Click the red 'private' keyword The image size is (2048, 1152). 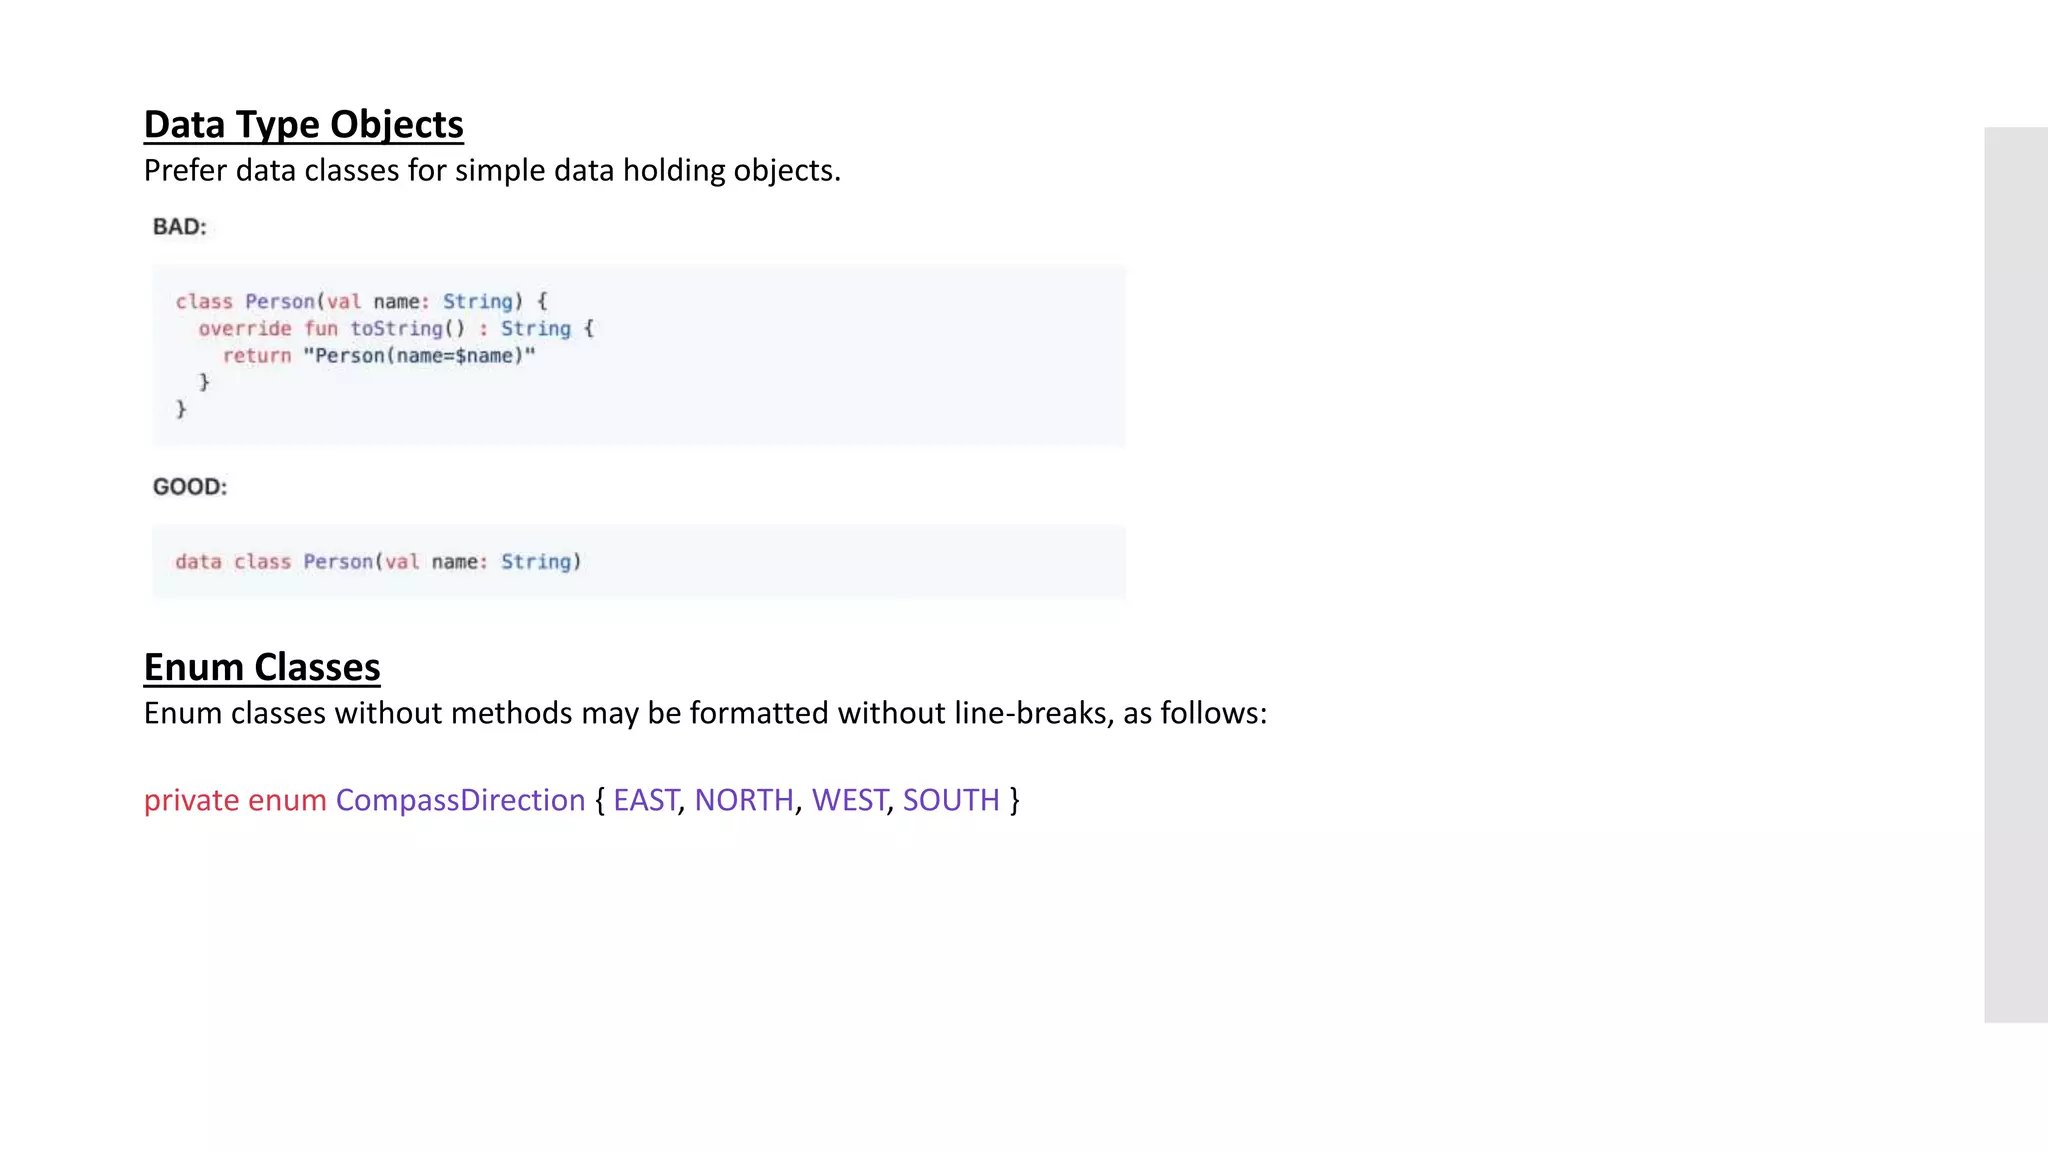(191, 800)
